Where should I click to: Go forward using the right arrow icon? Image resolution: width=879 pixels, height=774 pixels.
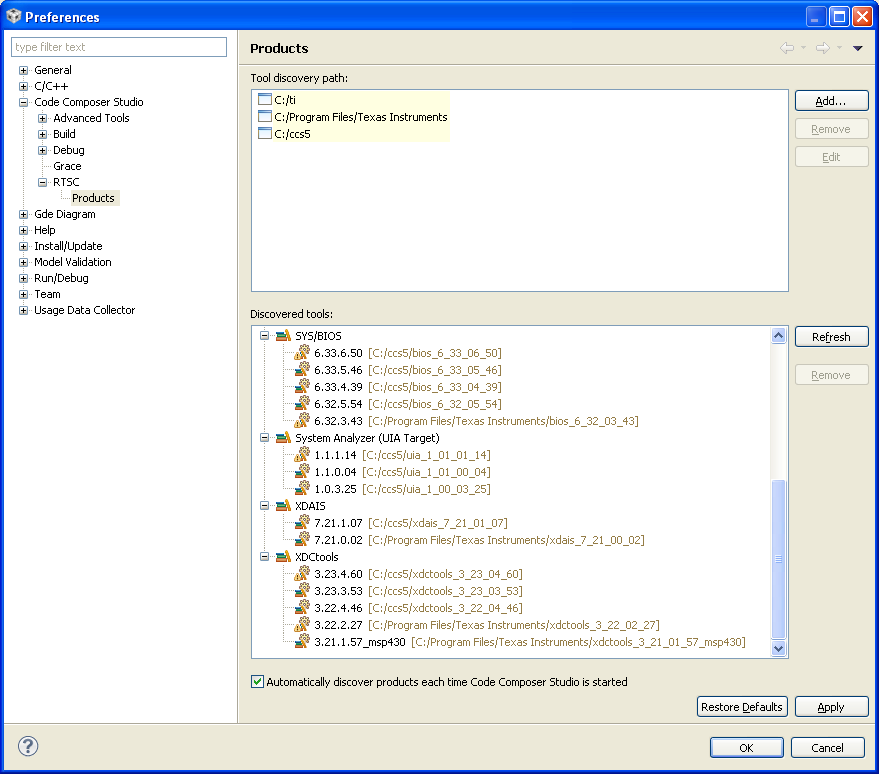click(822, 48)
